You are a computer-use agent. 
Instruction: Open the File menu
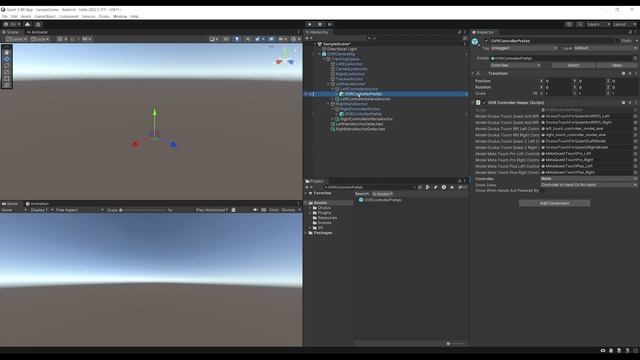pyautogui.click(x=4, y=16)
